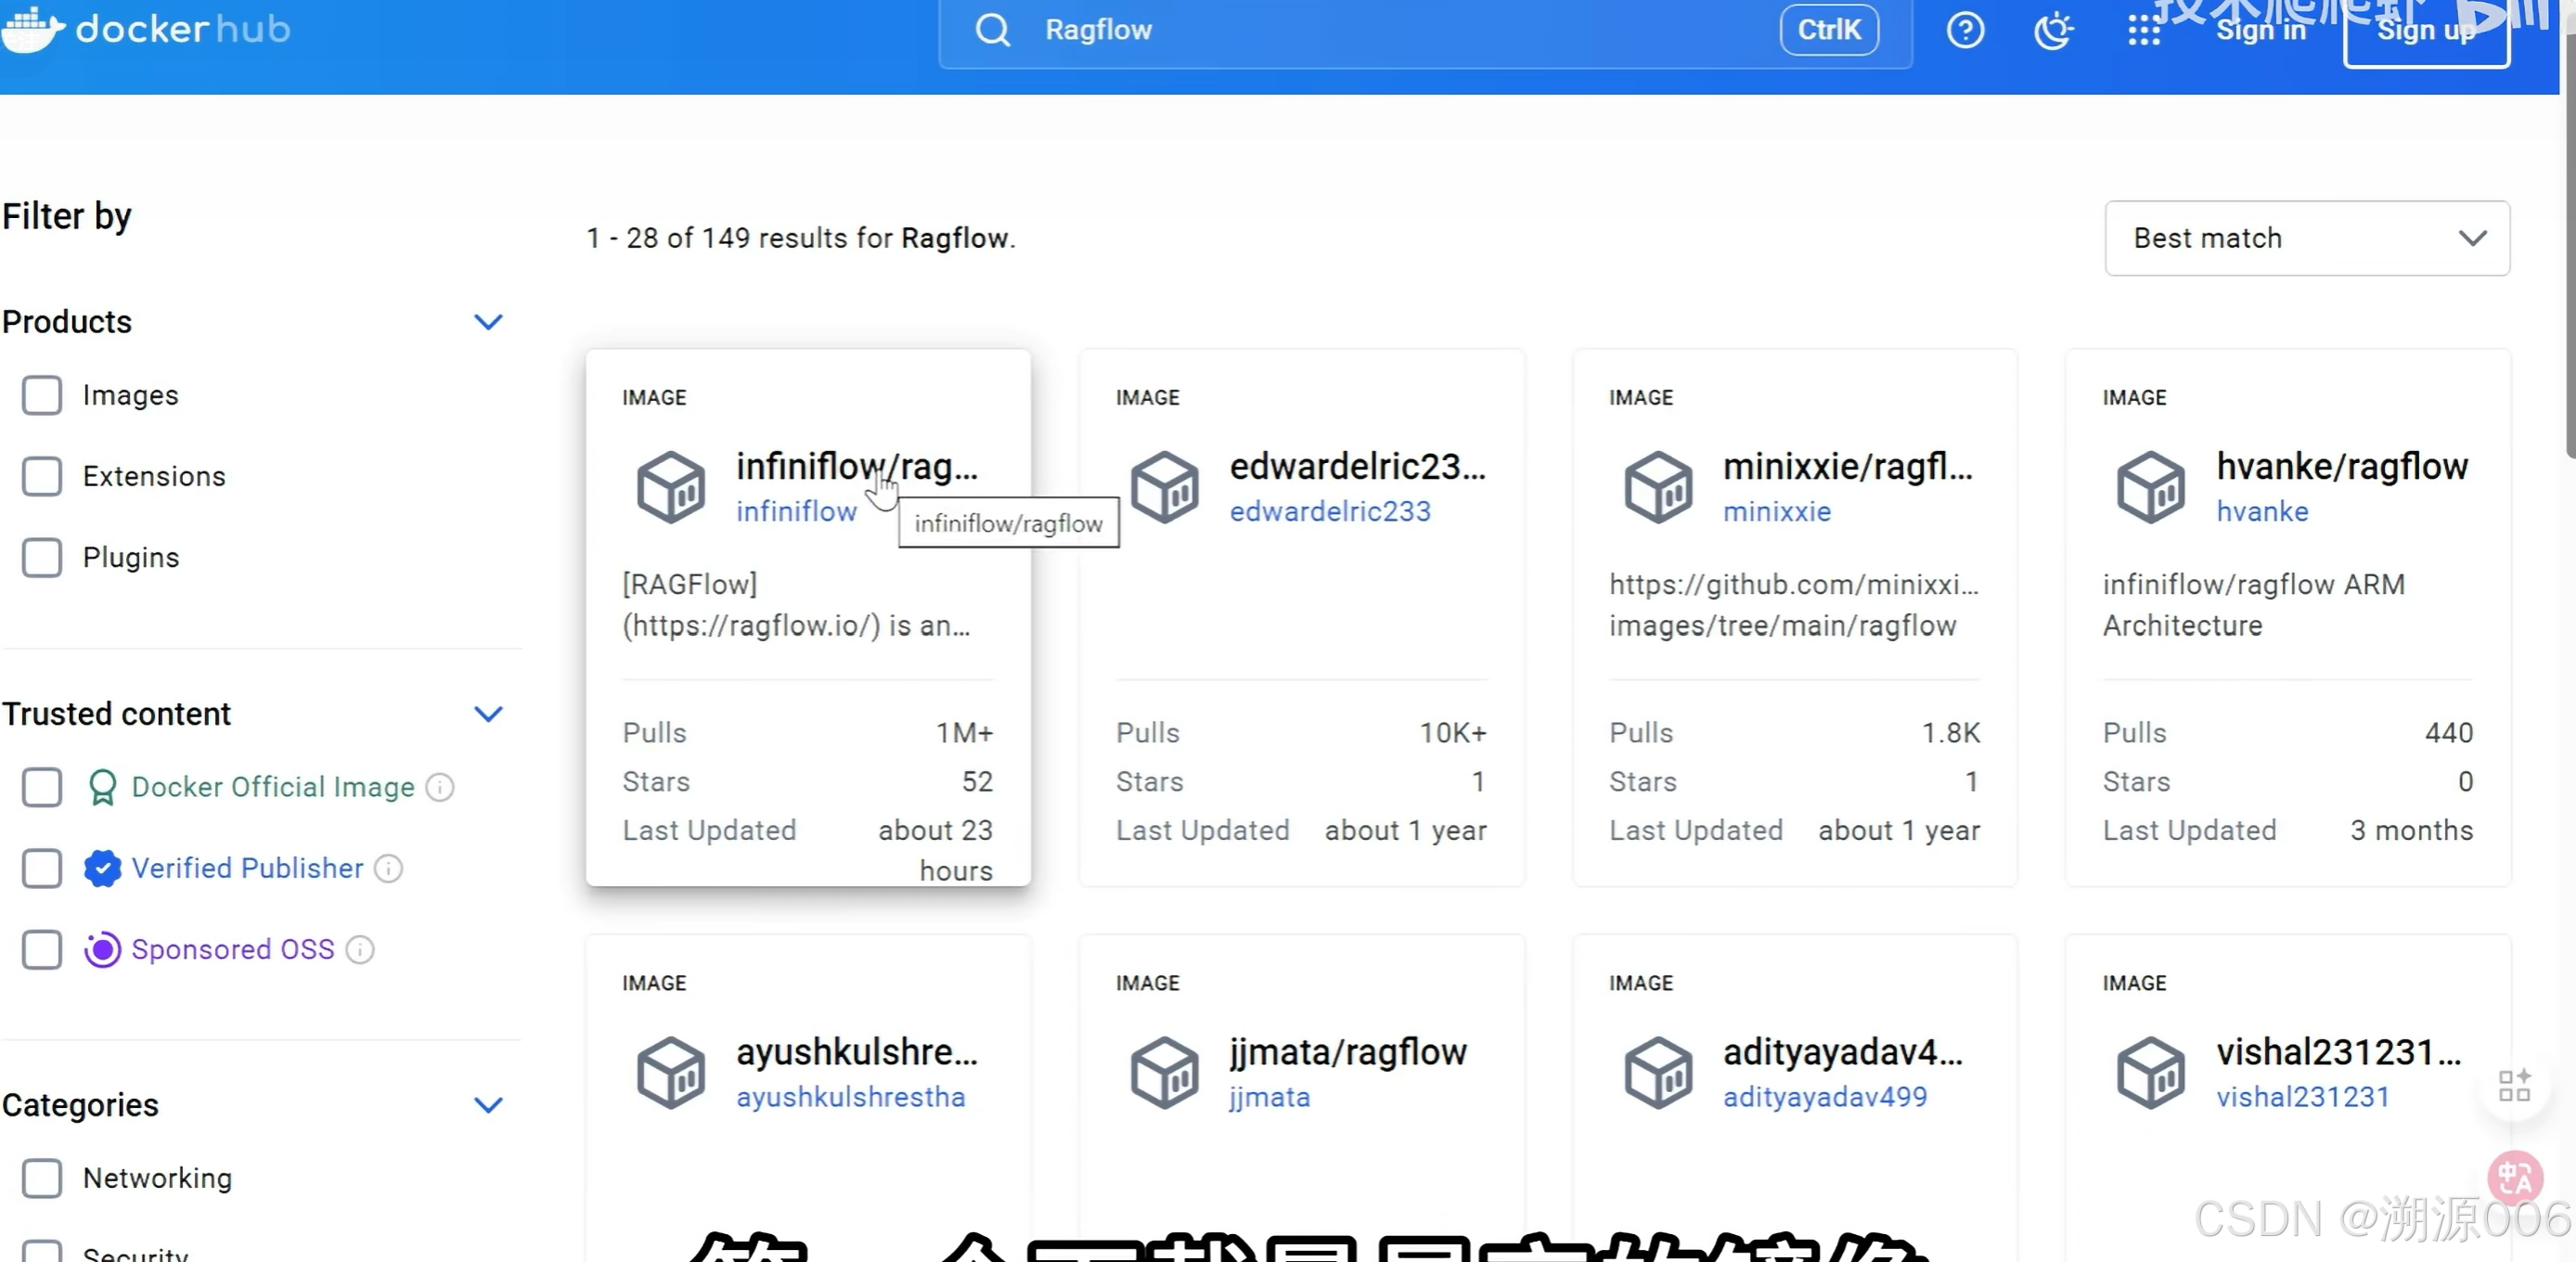Click the pink translate floating icon
The height and width of the screenshot is (1262, 2576).
click(2515, 1178)
